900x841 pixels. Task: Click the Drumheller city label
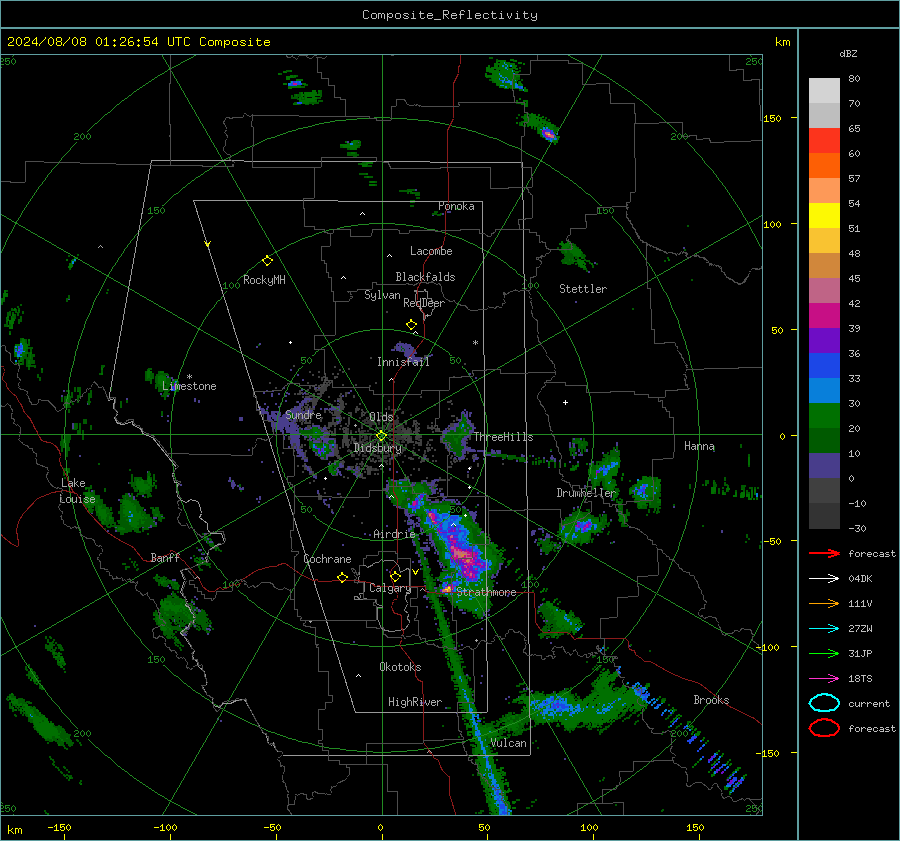[x=586, y=493]
